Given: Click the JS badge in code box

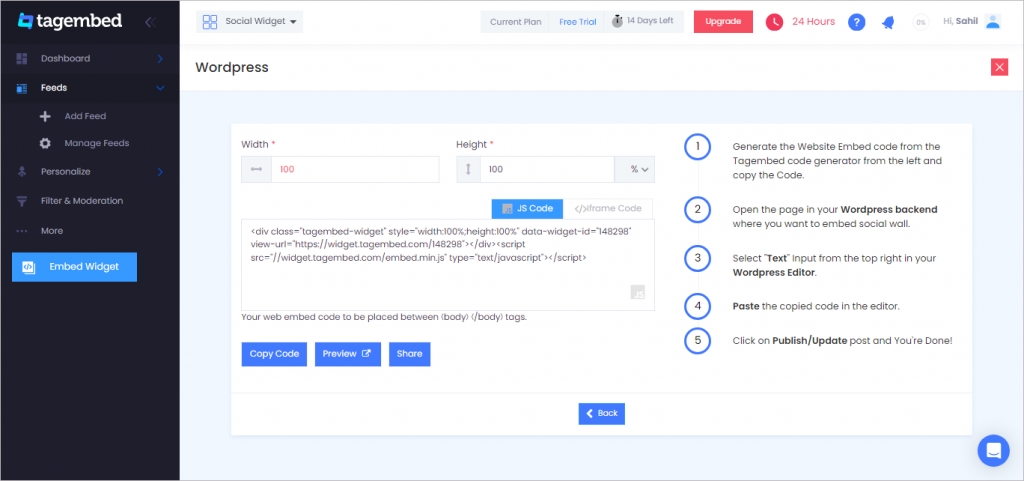Looking at the screenshot, I should coord(638,292).
